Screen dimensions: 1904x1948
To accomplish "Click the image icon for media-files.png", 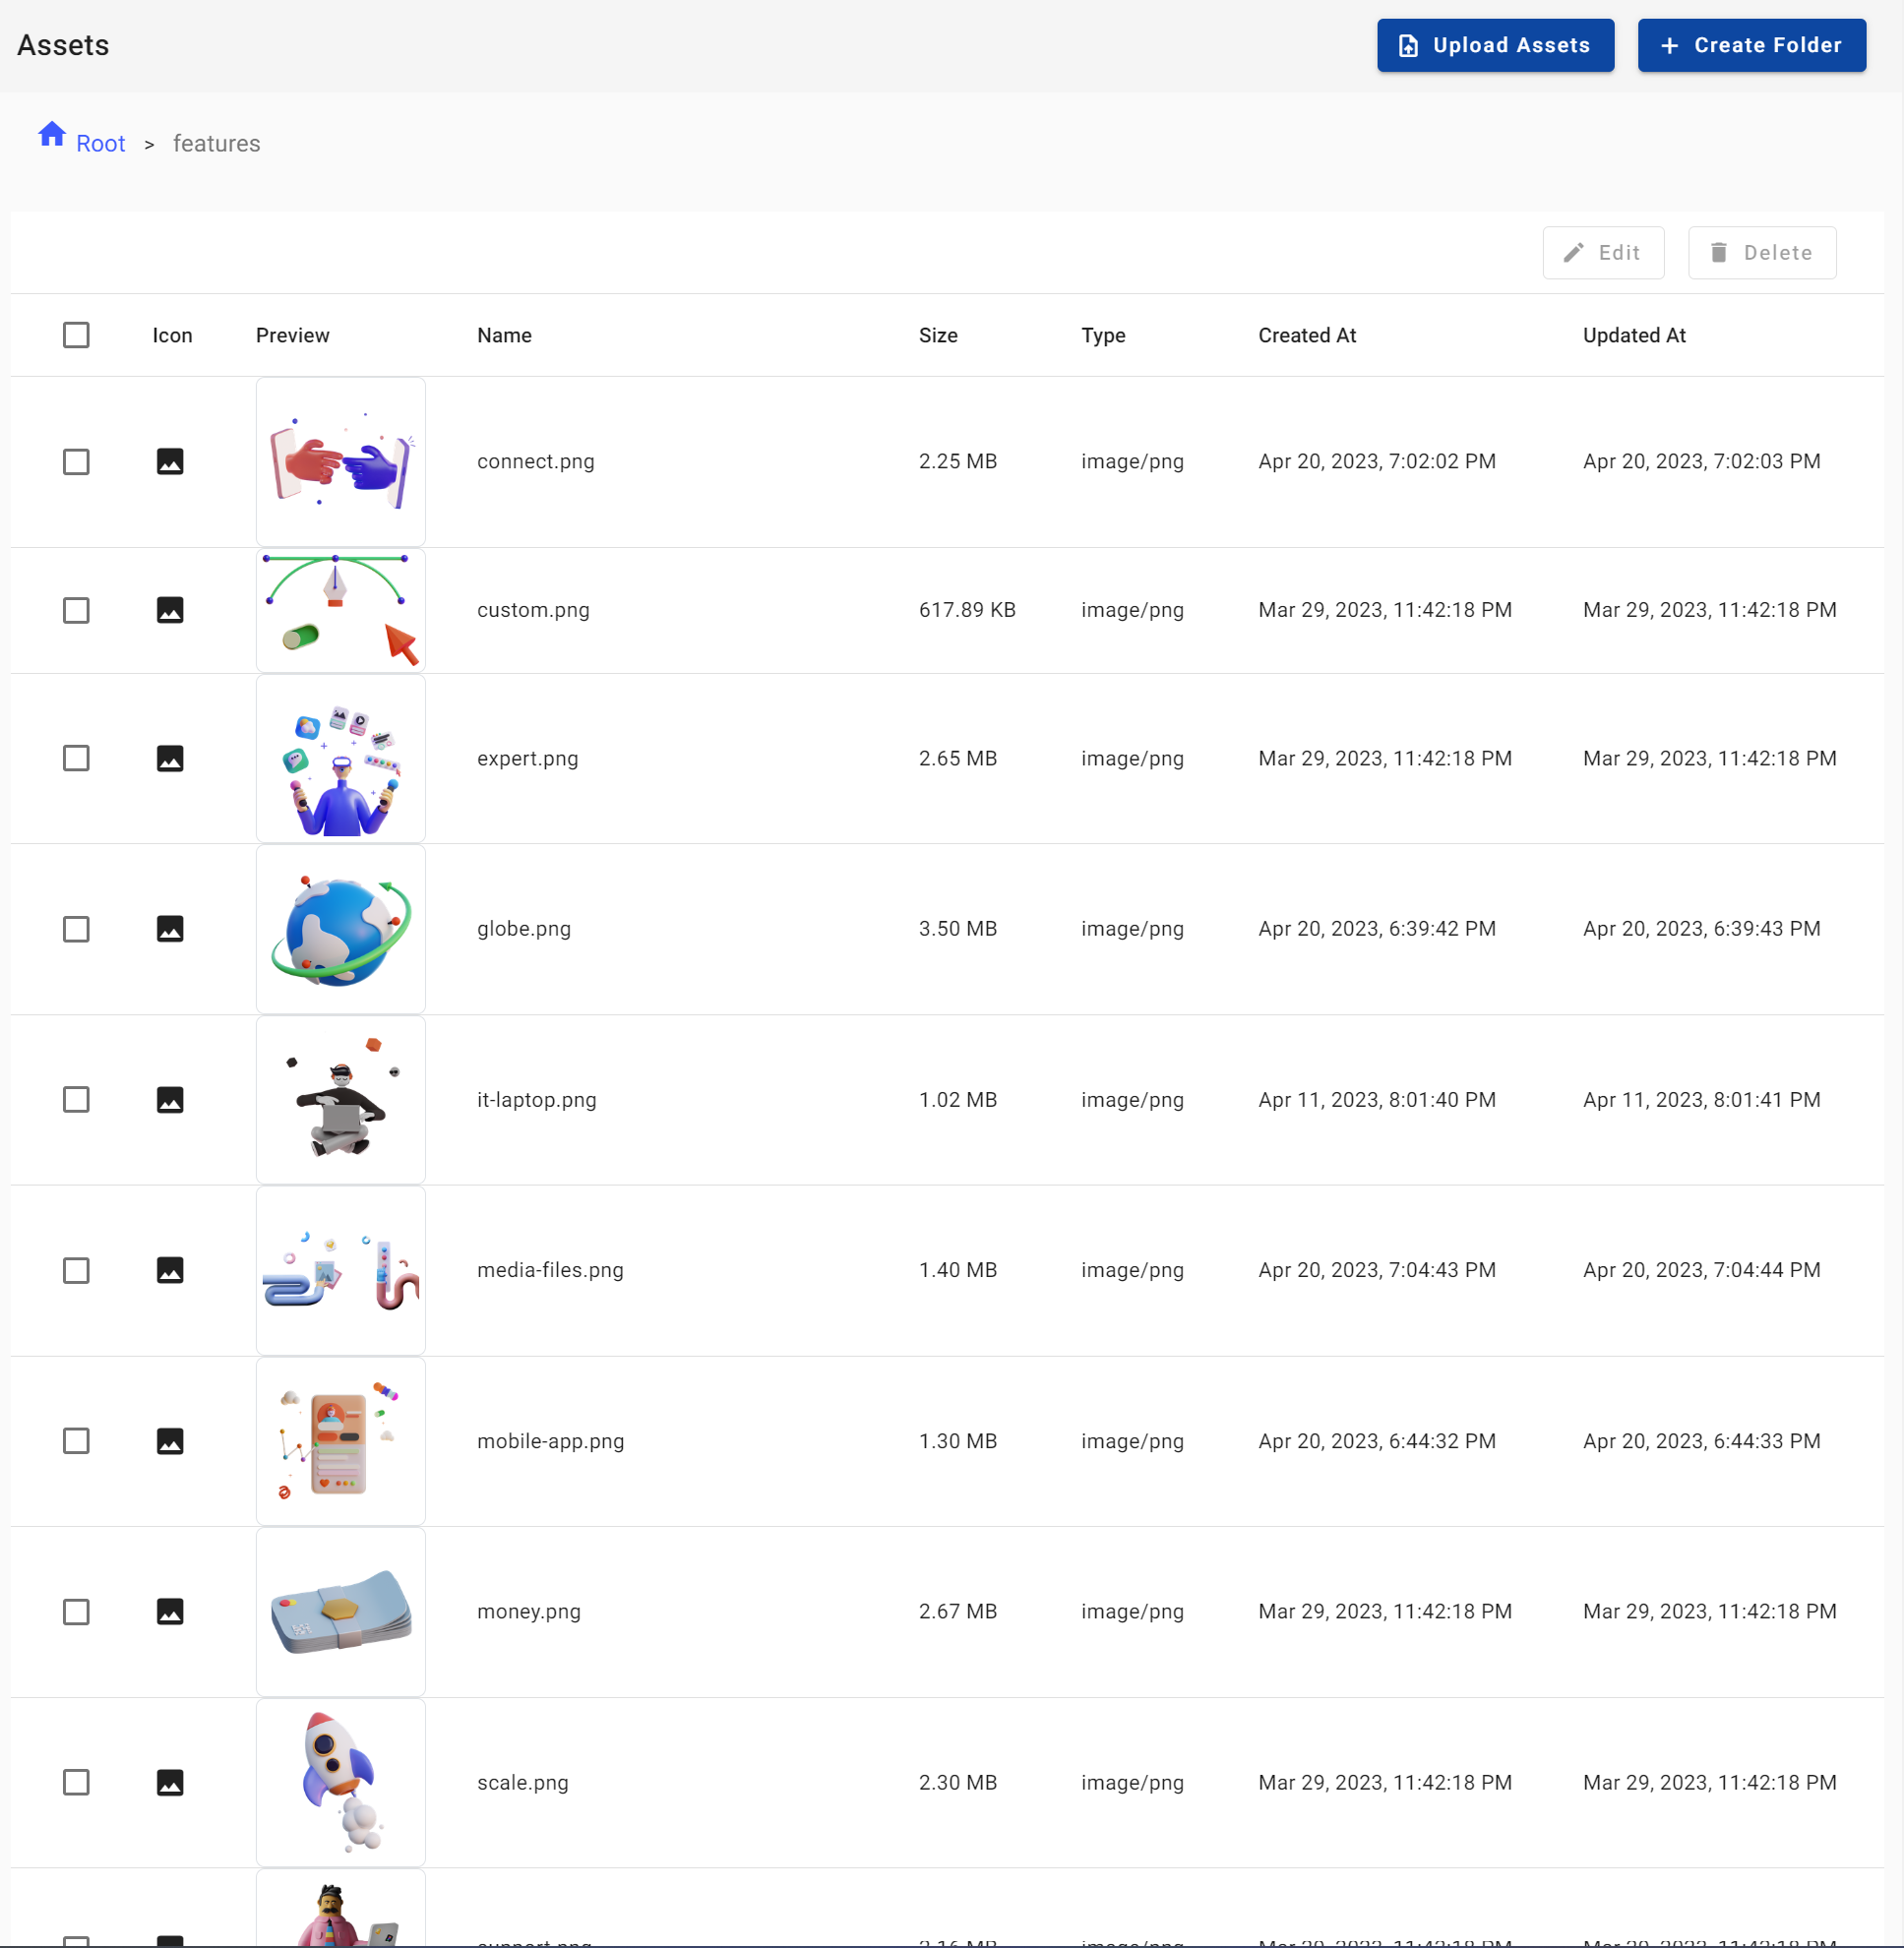I will (x=170, y=1270).
